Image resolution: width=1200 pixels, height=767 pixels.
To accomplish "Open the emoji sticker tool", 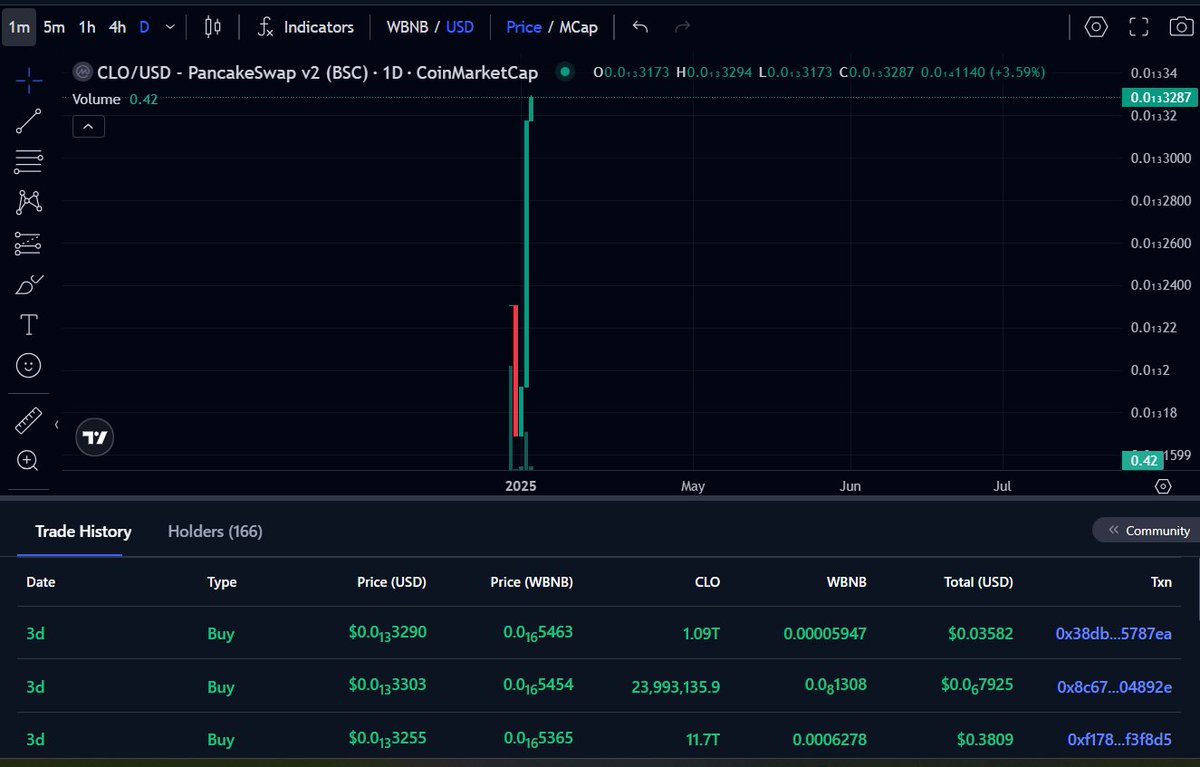I will coord(27,365).
